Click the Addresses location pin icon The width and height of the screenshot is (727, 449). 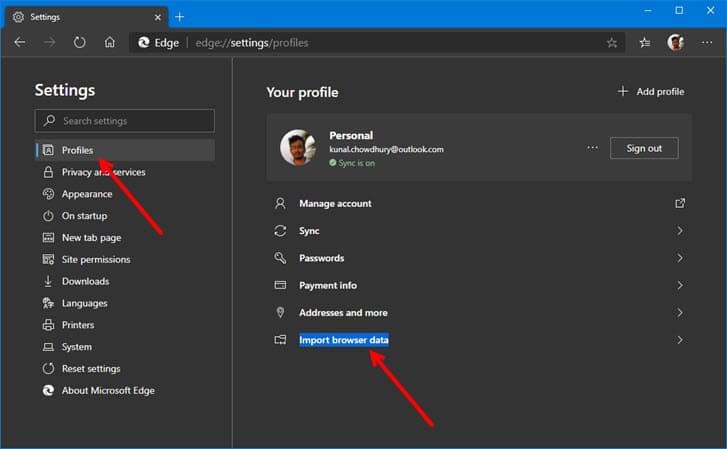pyautogui.click(x=280, y=312)
